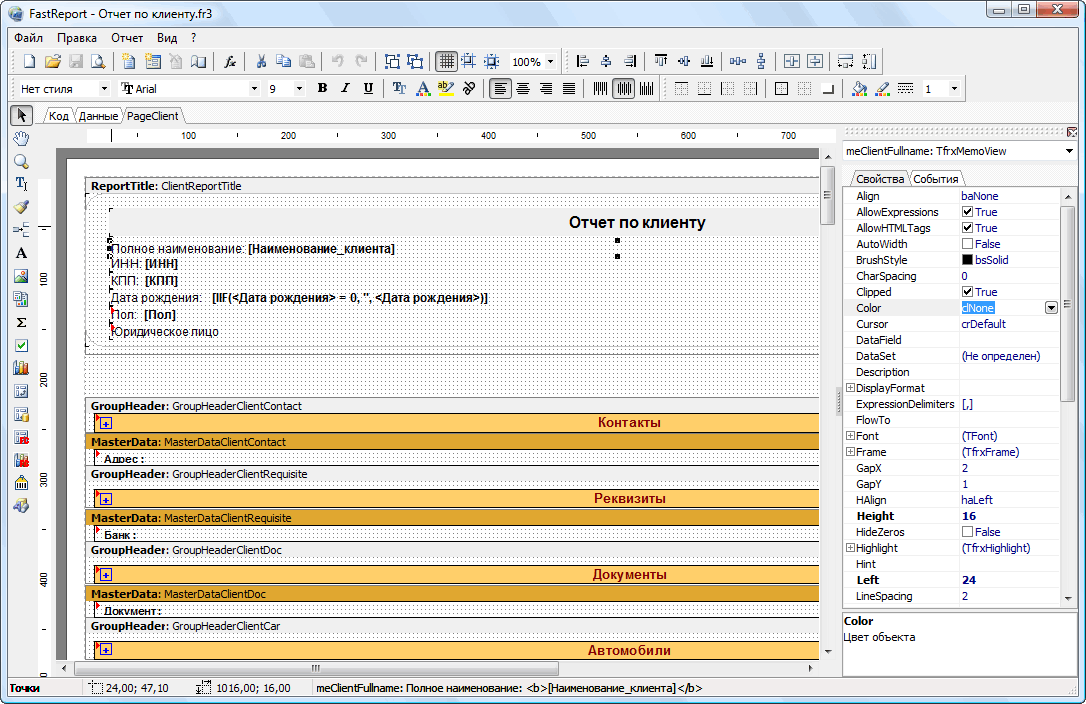The height and width of the screenshot is (704, 1086).
Task: Open the object selector meClientFullname dropdown
Action: pos(1069,151)
